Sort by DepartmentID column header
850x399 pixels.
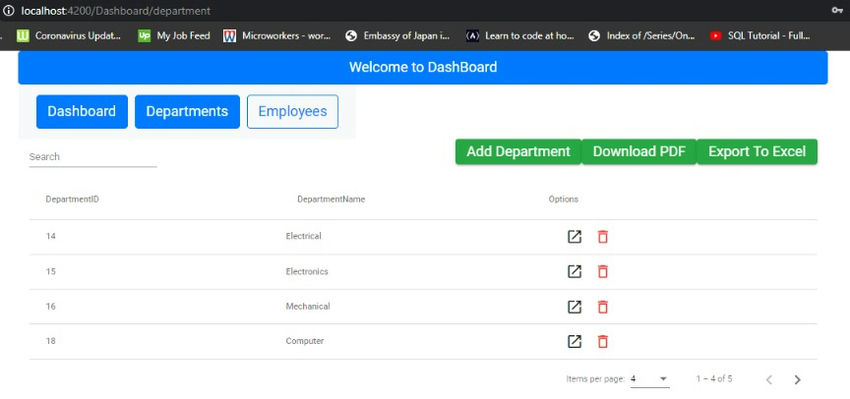coord(72,199)
